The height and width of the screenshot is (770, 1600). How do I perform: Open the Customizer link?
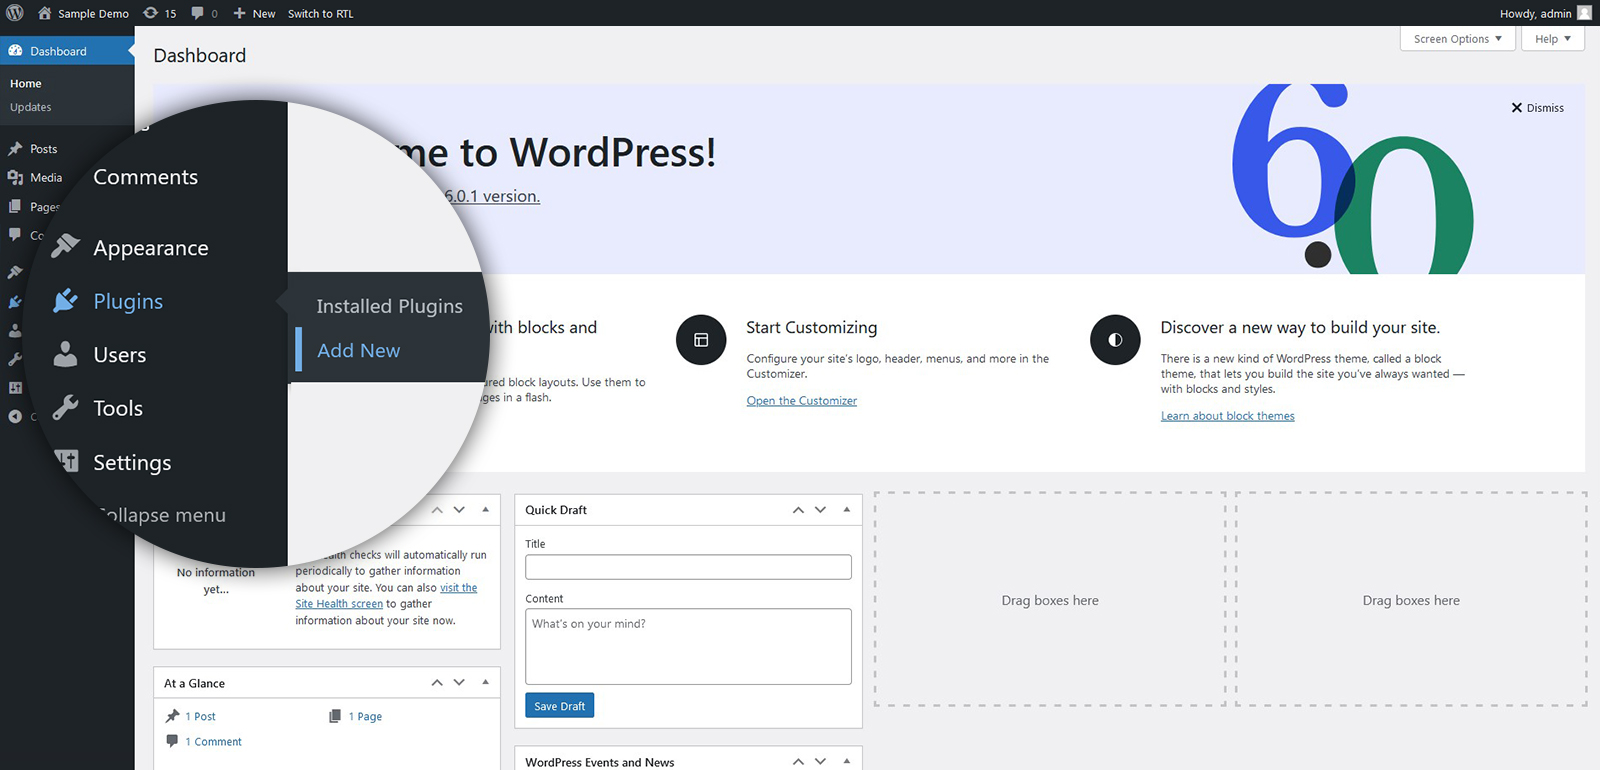tap(802, 401)
